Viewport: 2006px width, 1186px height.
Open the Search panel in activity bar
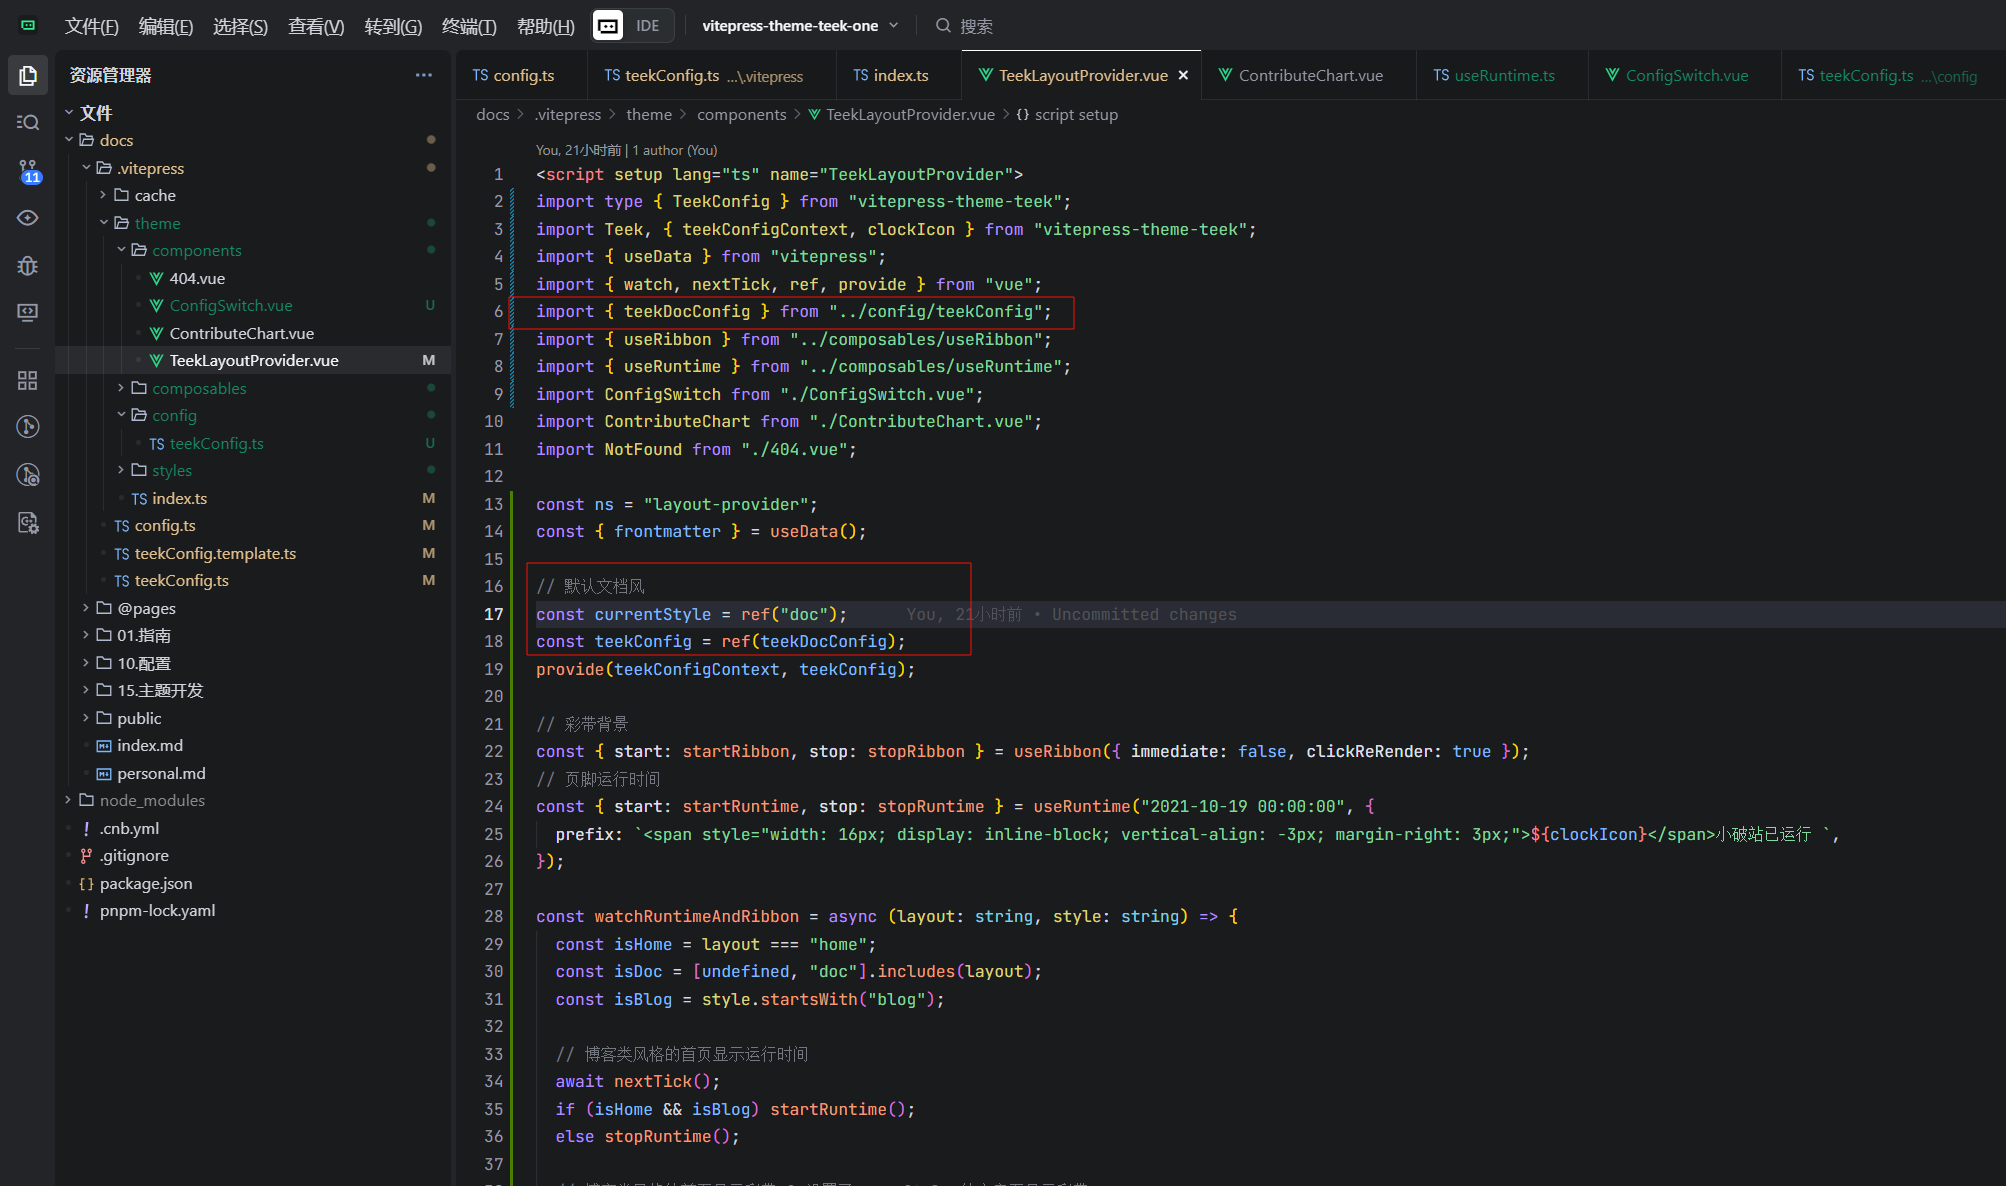pyautogui.click(x=28, y=122)
